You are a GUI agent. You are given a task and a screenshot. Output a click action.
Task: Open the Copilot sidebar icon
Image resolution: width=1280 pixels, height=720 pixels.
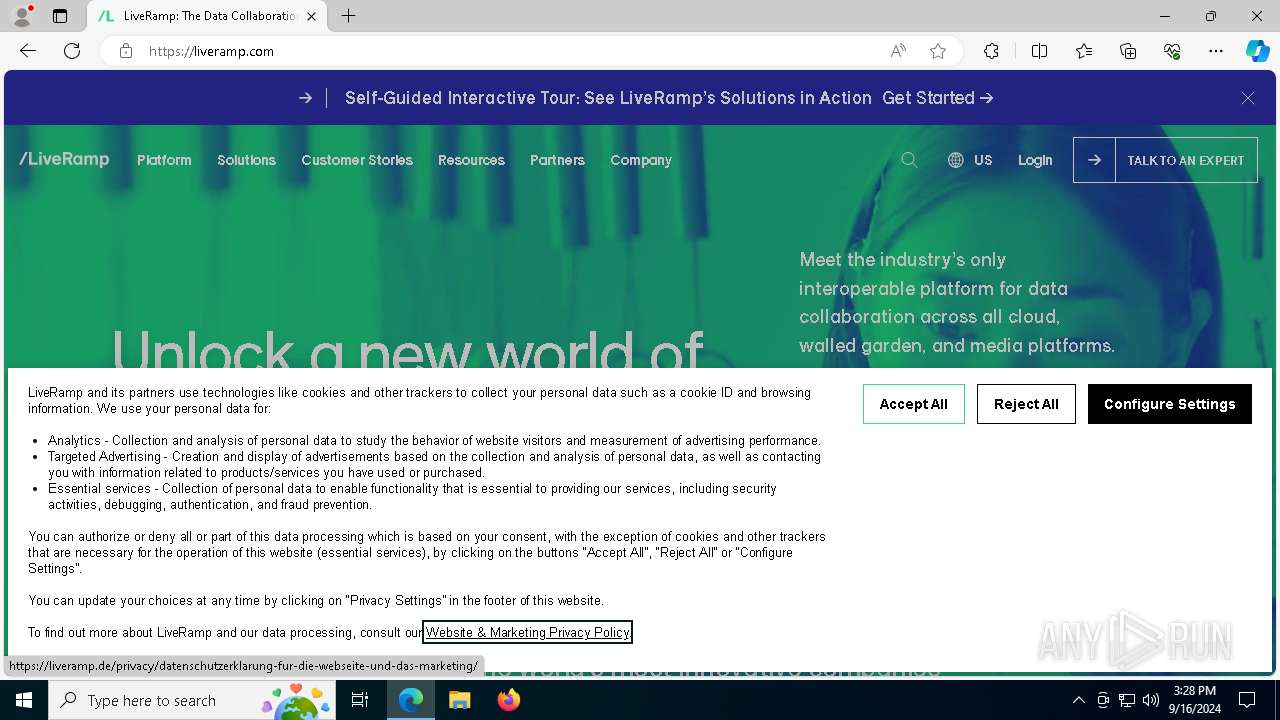pos(1257,51)
